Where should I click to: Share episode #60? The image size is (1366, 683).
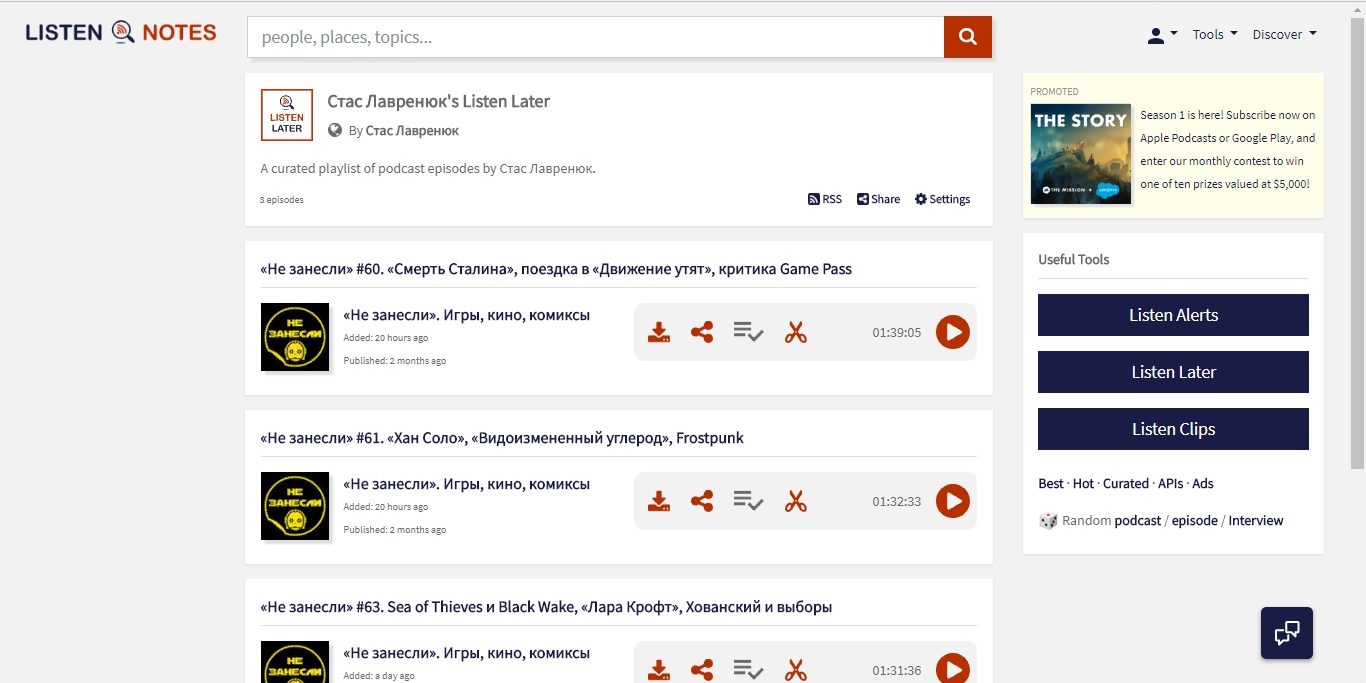click(702, 332)
